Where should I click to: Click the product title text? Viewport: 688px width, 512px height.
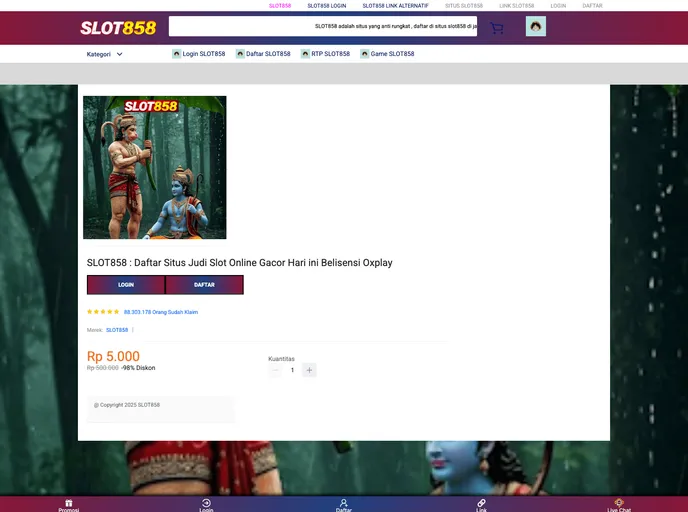point(240,262)
